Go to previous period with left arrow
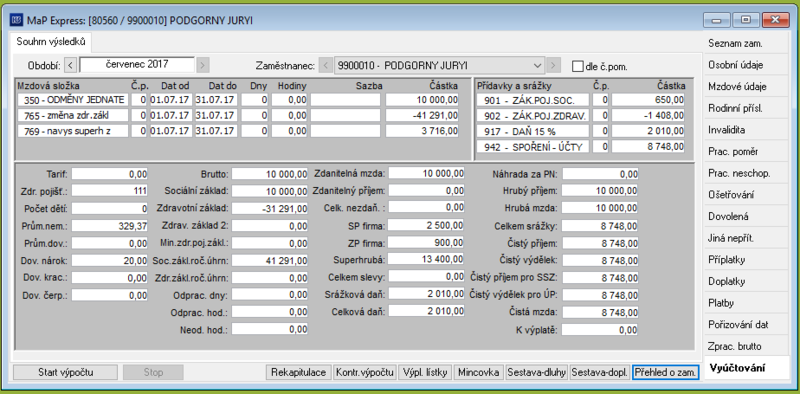Screen dimensions: 800x394 [x=71, y=65]
